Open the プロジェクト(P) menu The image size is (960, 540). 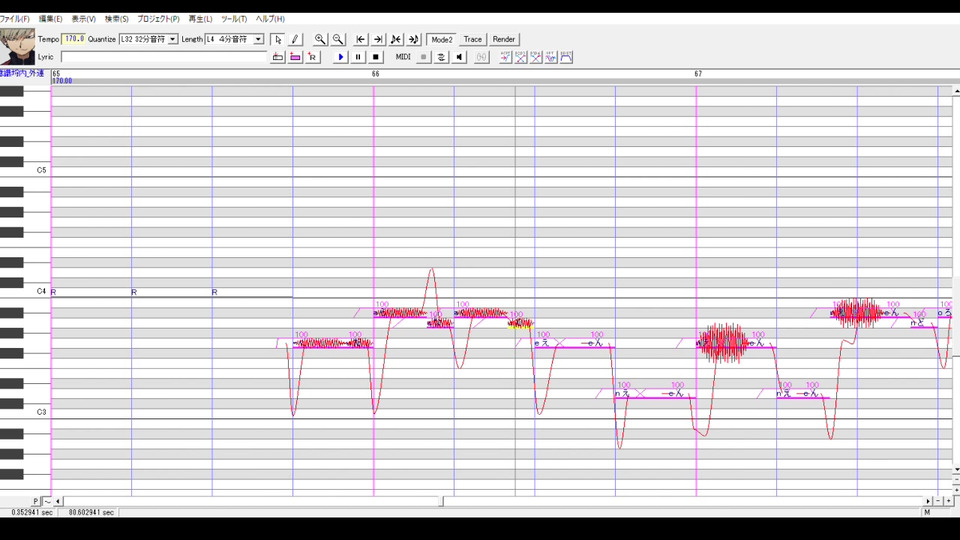[158, 19]
